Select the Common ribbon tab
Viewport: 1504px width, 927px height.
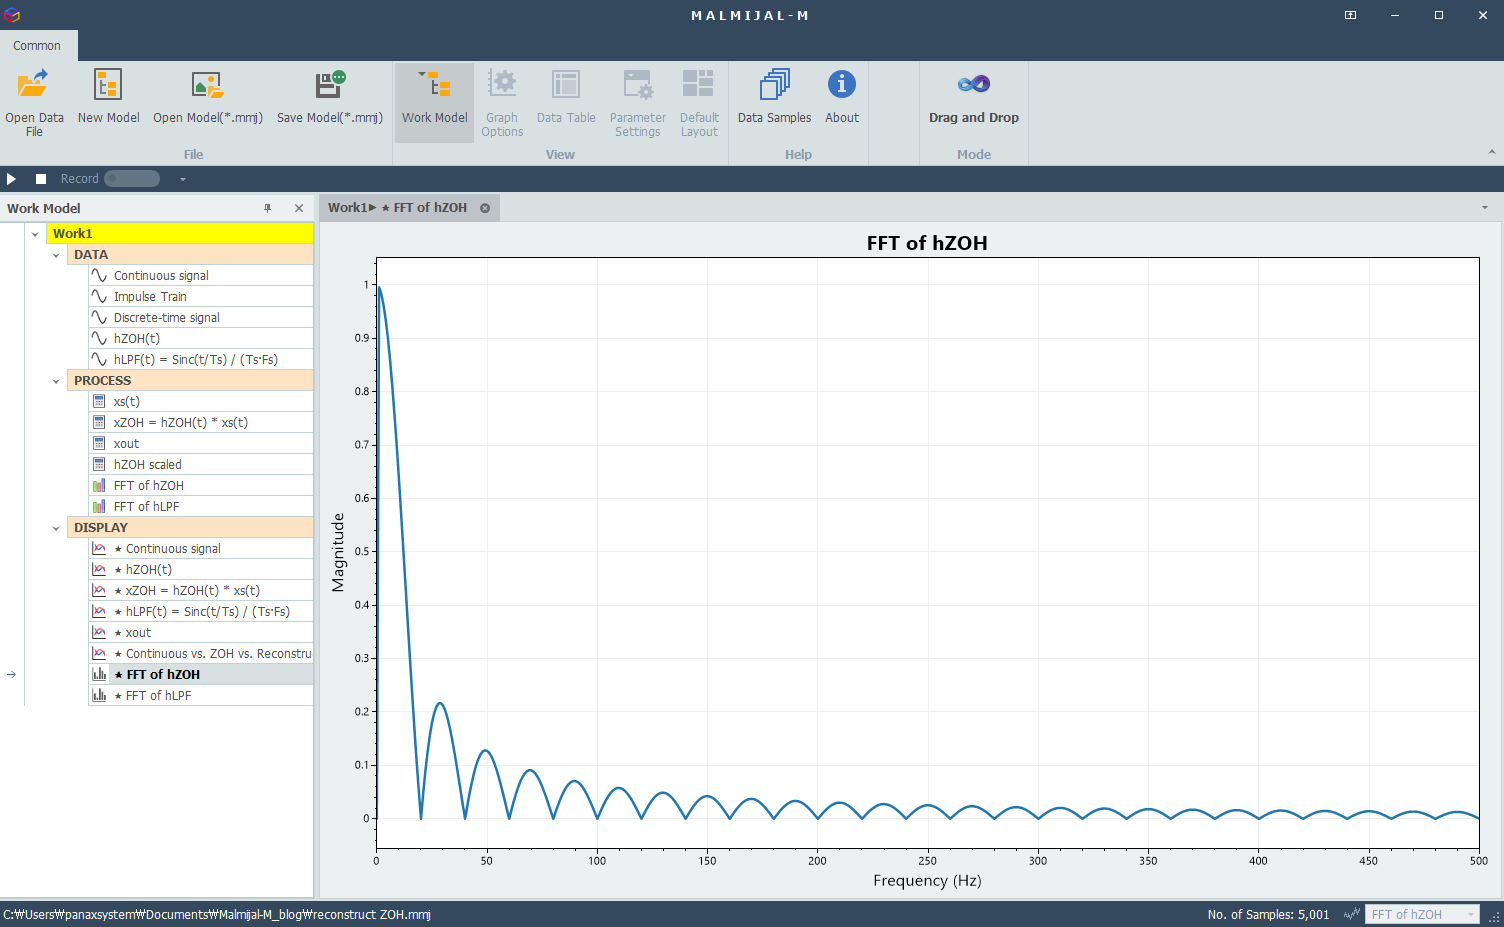click(37, 46)
